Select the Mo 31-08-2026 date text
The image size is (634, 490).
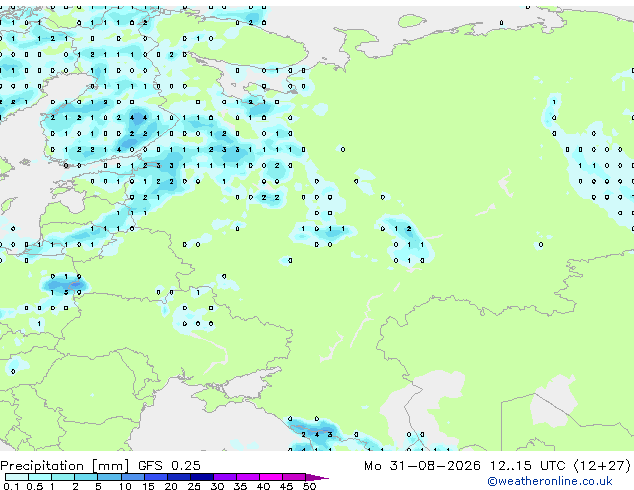click(422, 466)
